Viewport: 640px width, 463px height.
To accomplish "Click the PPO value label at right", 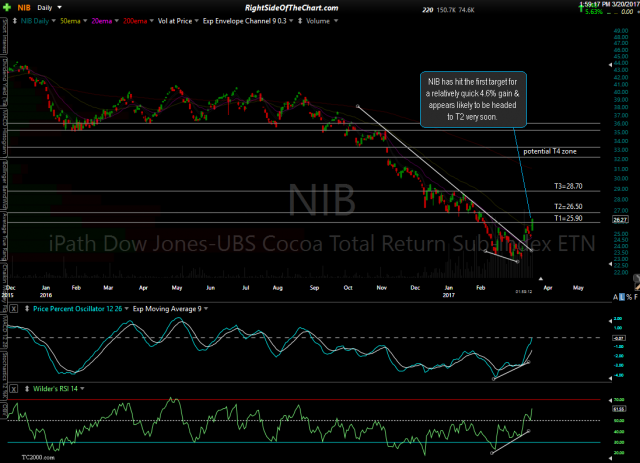I will (619, 338).
